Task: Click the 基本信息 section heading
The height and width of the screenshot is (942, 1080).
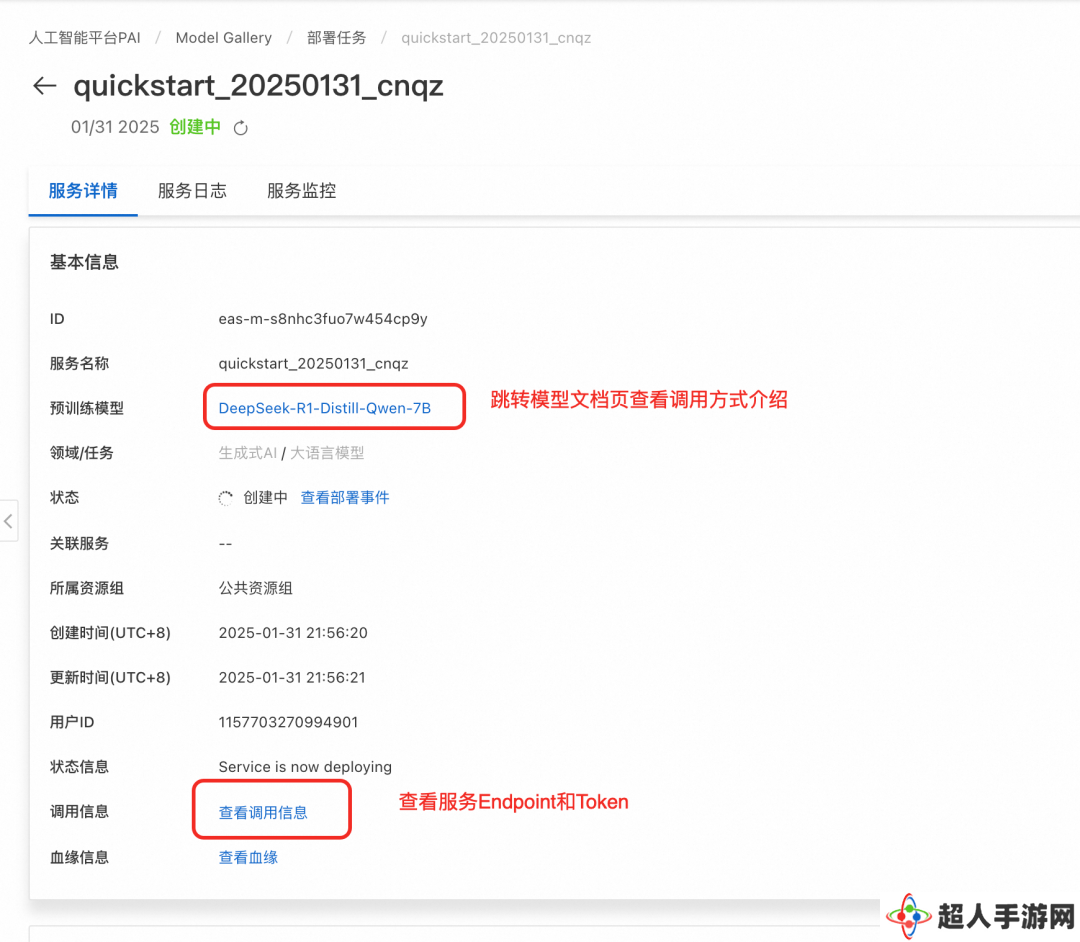Action: coord(84,262)
